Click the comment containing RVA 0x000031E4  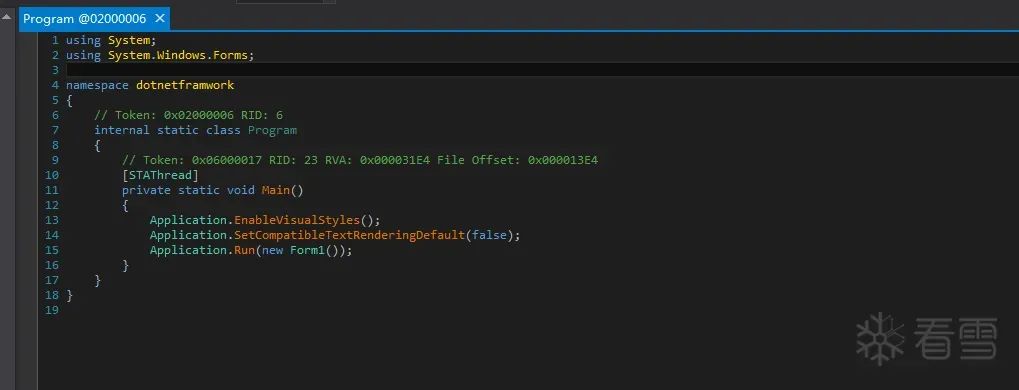pyautogui.click(x=360, y=160)
